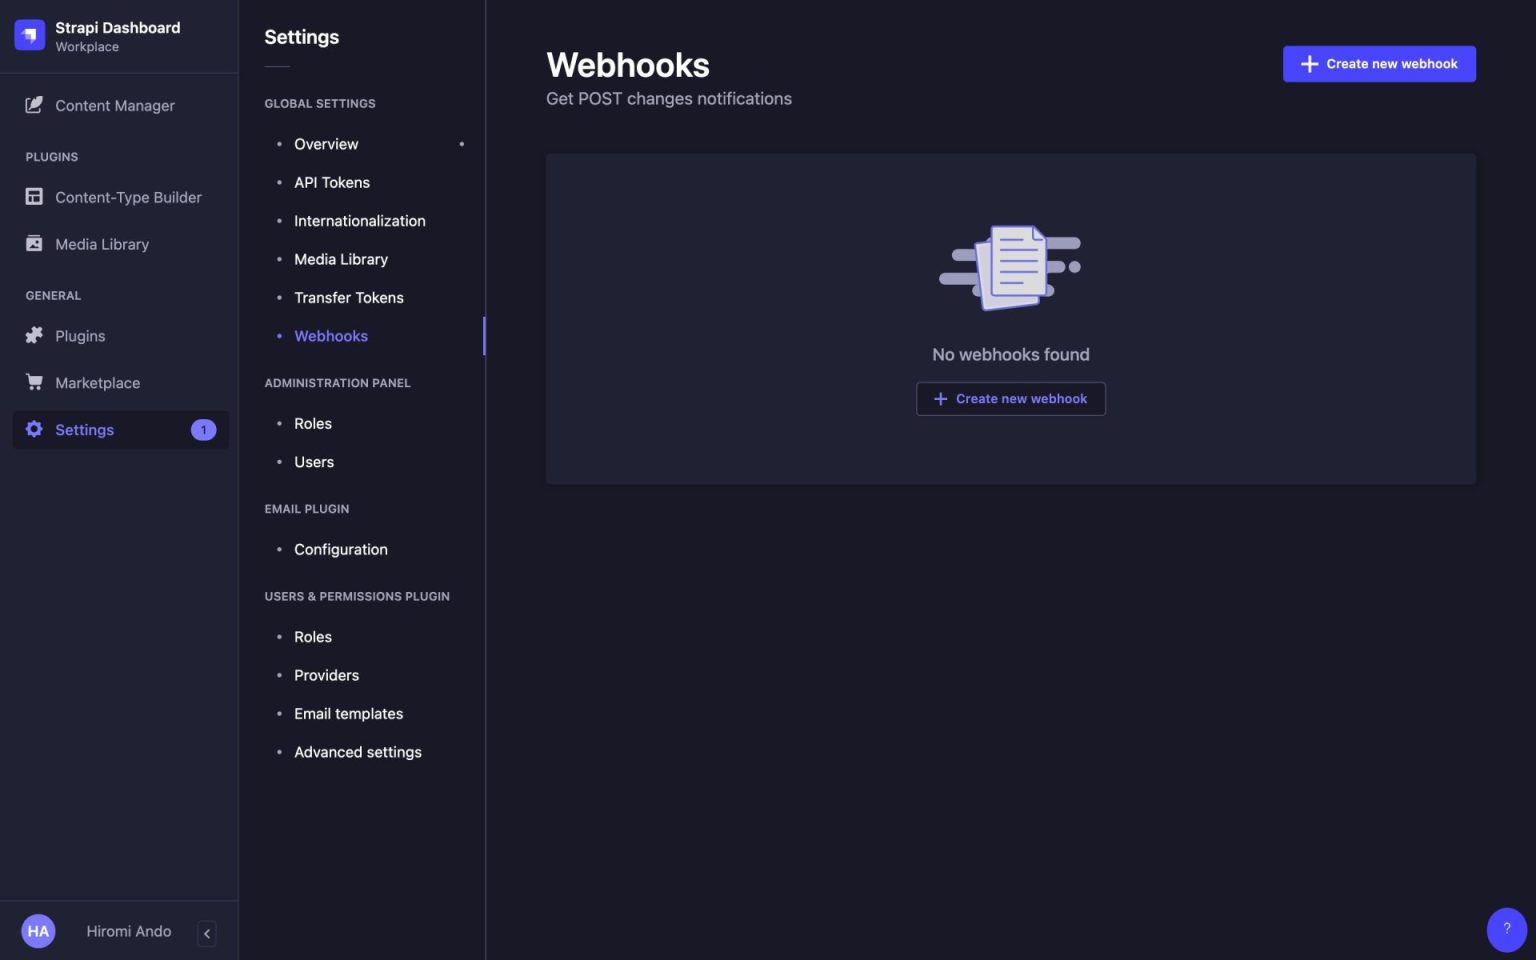Click the HA user avatar
This screenshot has width=1536, height=960.
coord(38,931)
